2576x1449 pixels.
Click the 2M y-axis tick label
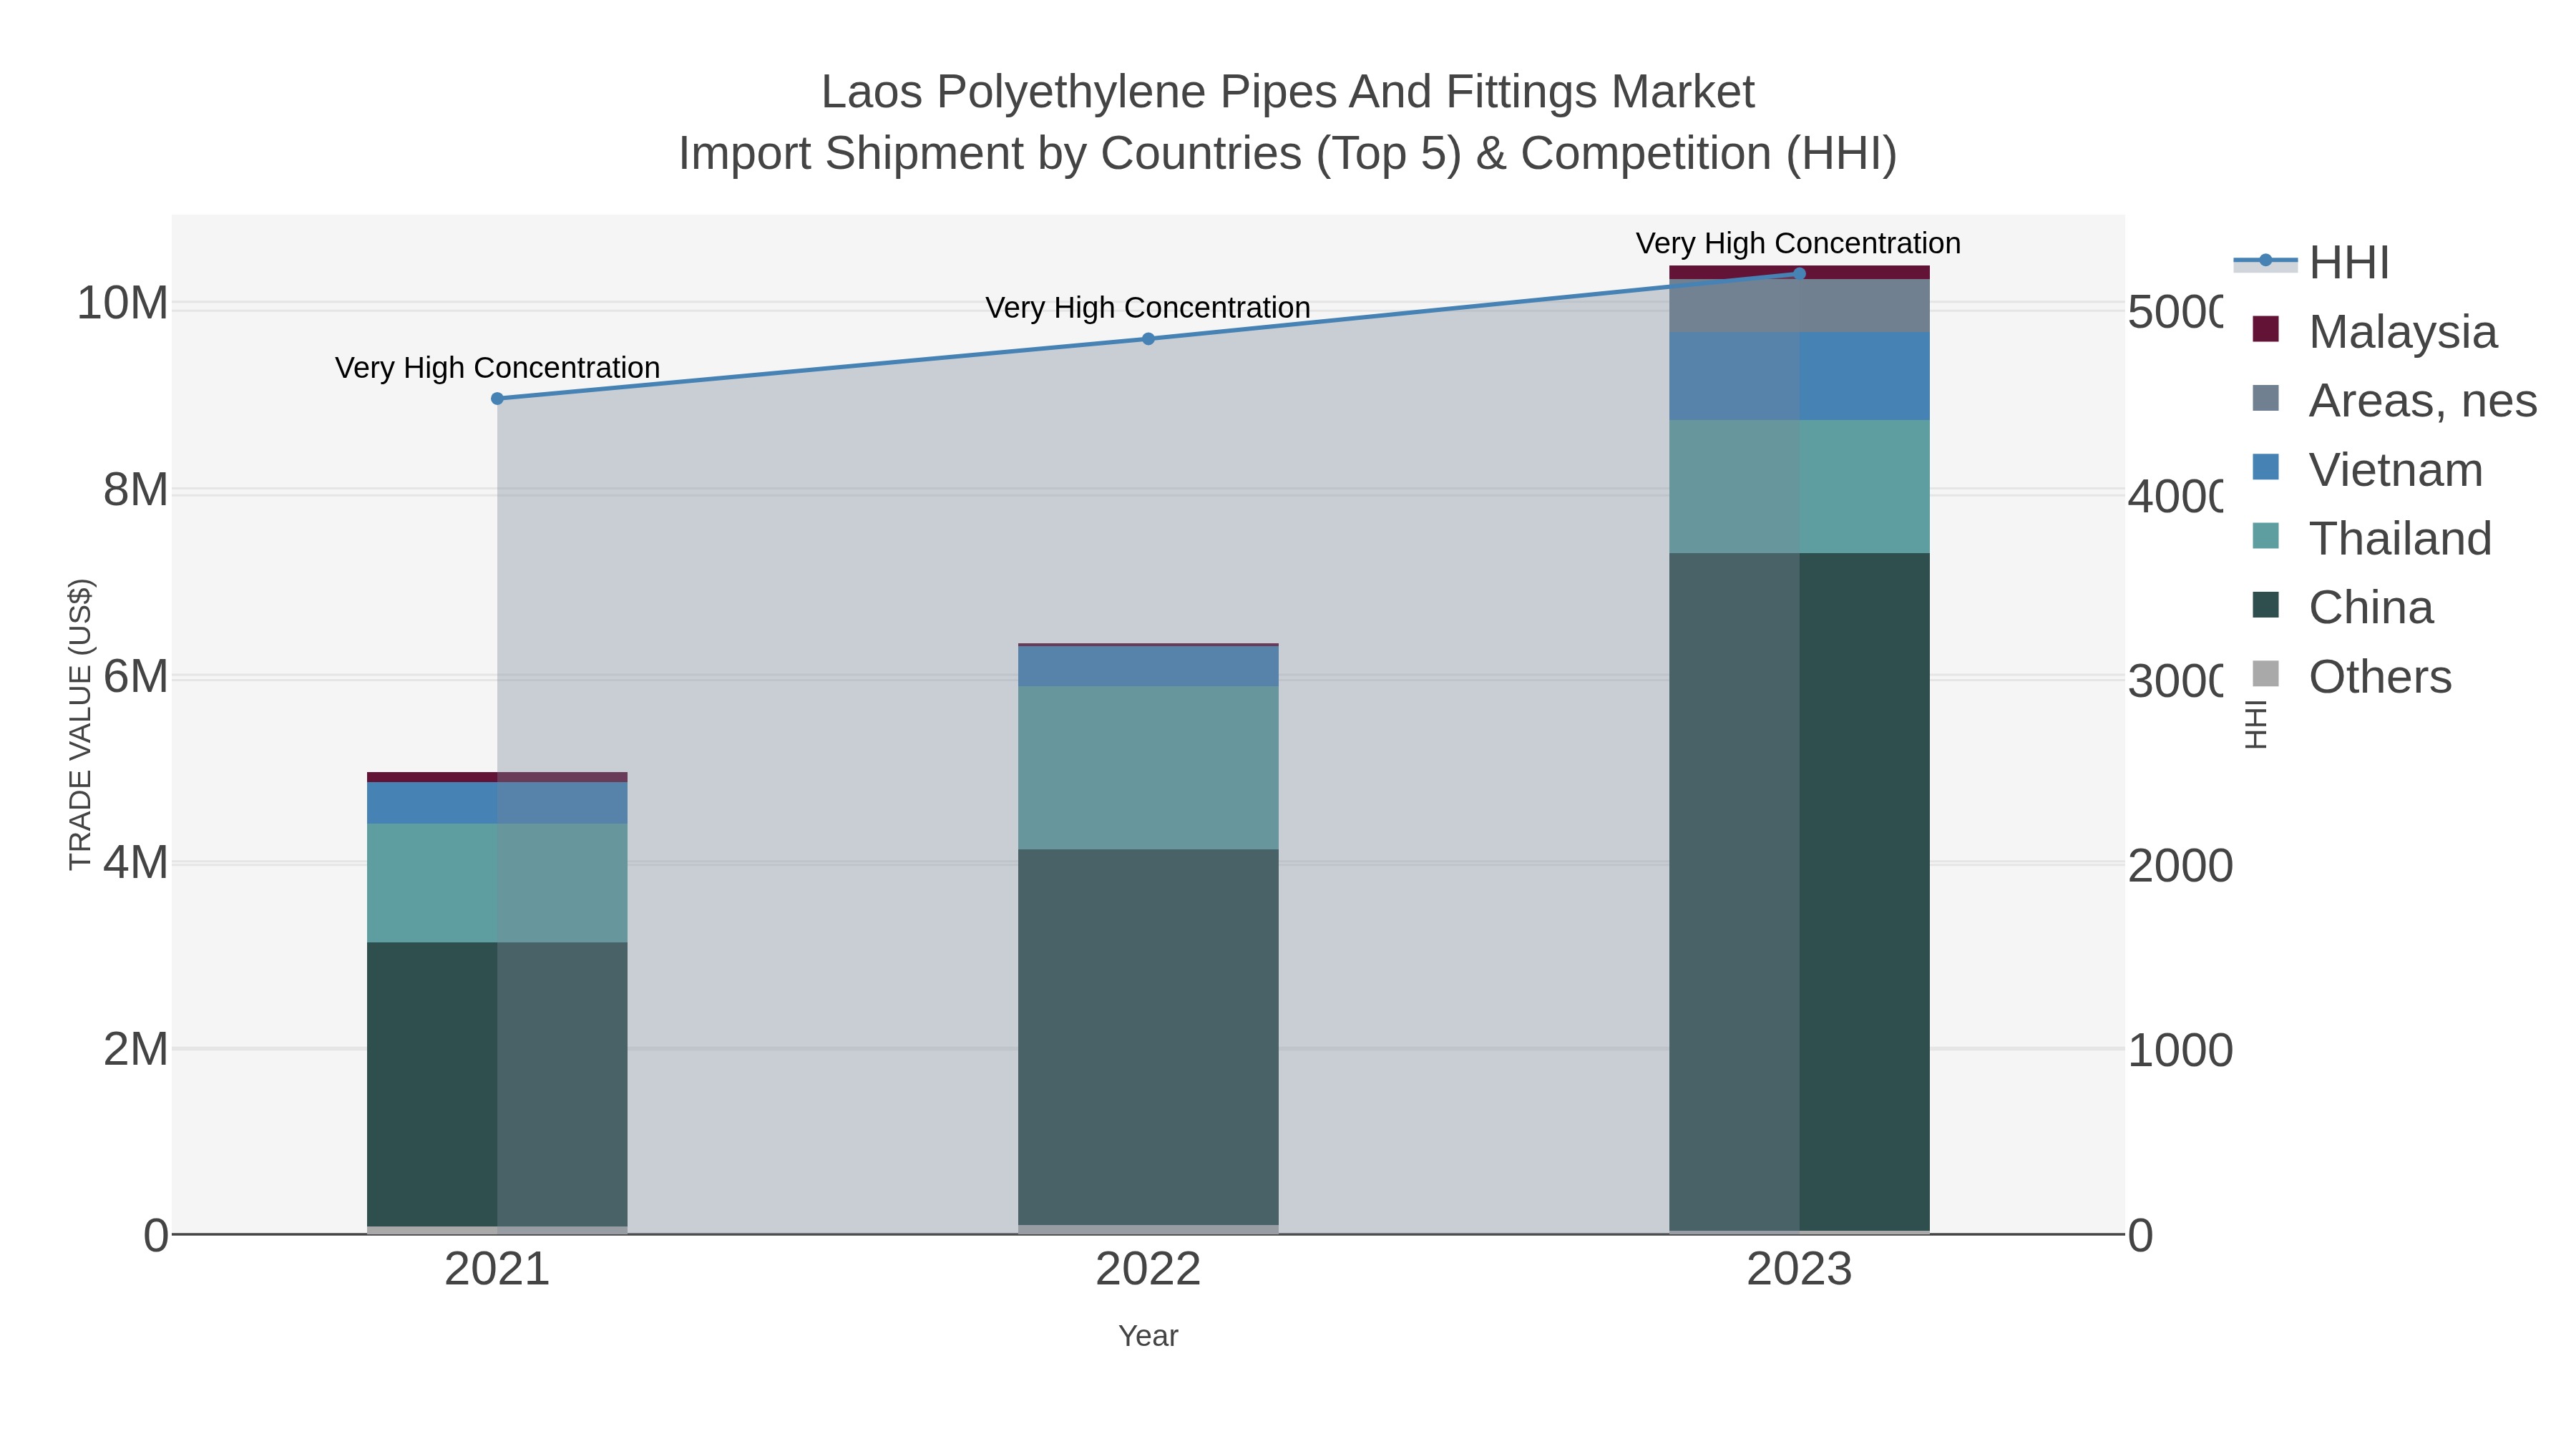136,1049
